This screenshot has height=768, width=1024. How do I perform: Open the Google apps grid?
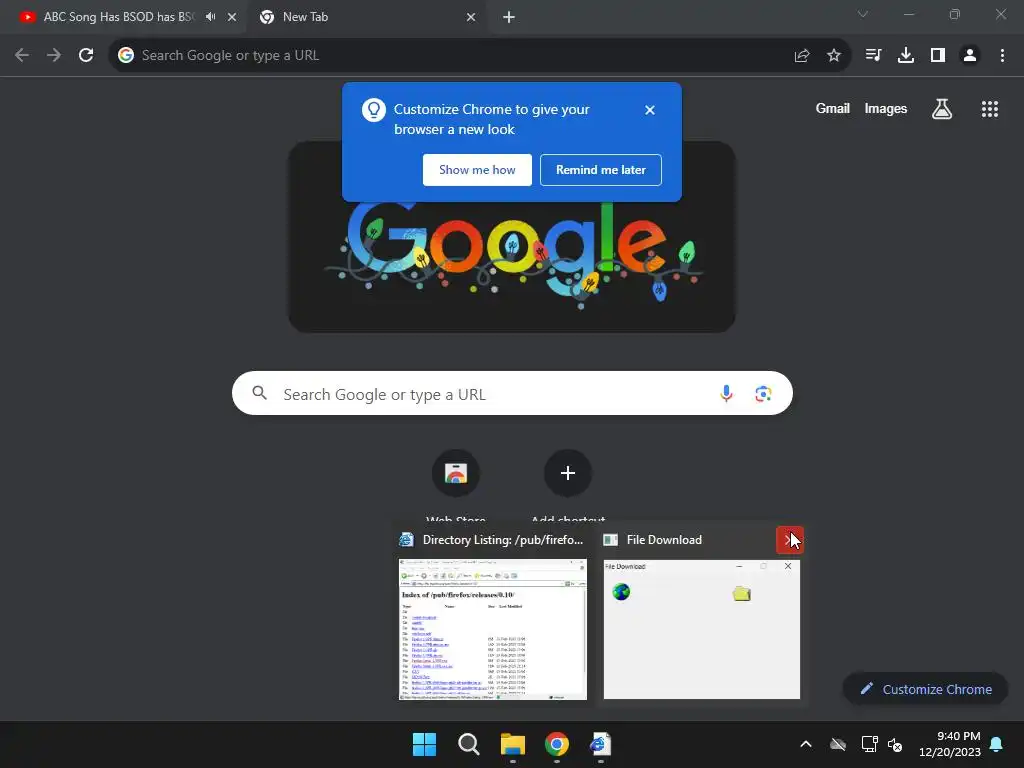990,108
